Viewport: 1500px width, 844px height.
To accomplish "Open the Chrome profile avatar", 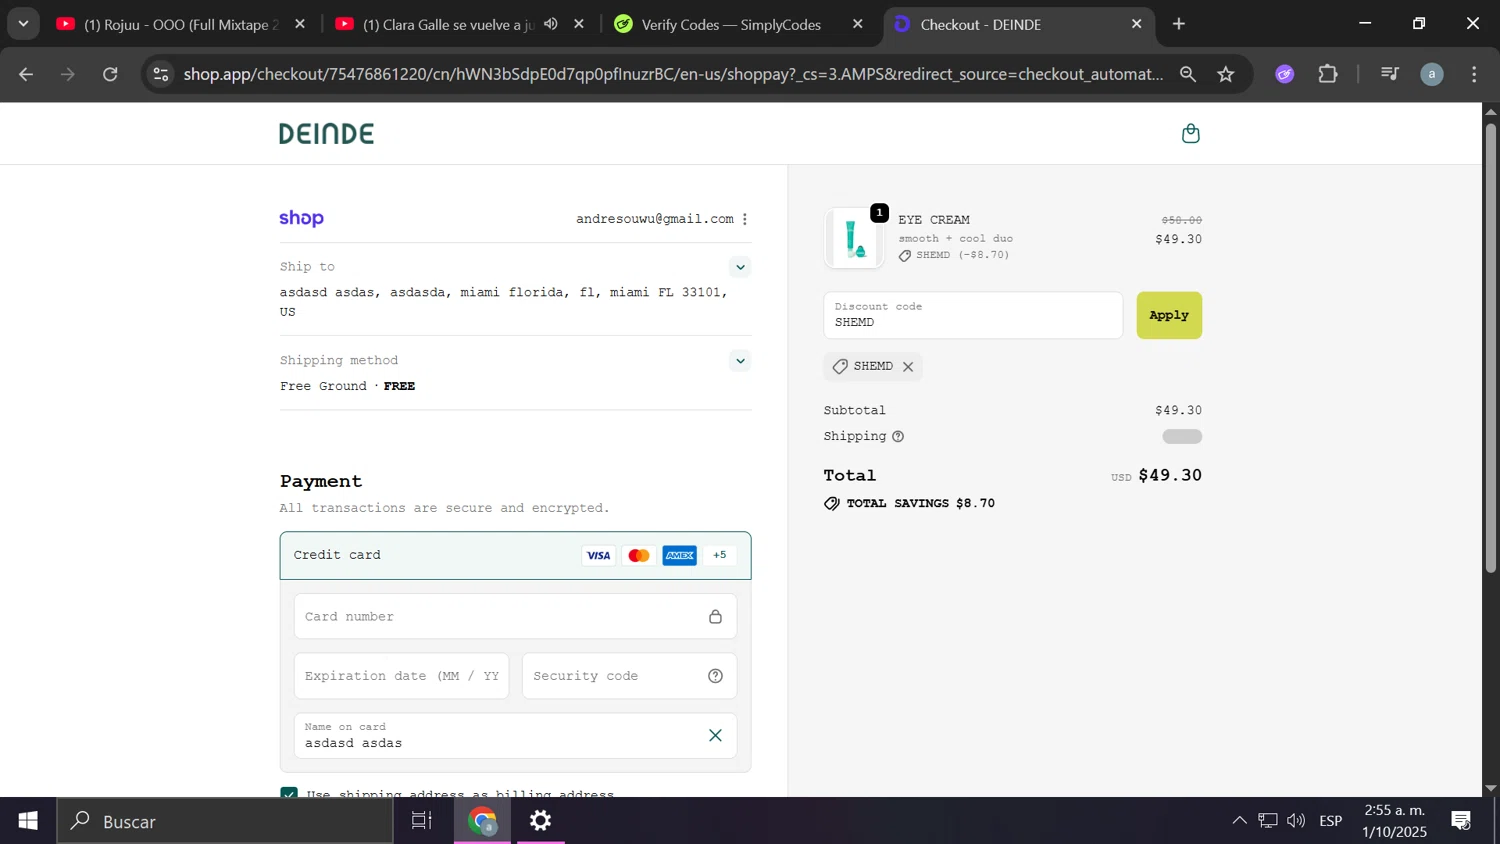I will tap(1432, 74).
